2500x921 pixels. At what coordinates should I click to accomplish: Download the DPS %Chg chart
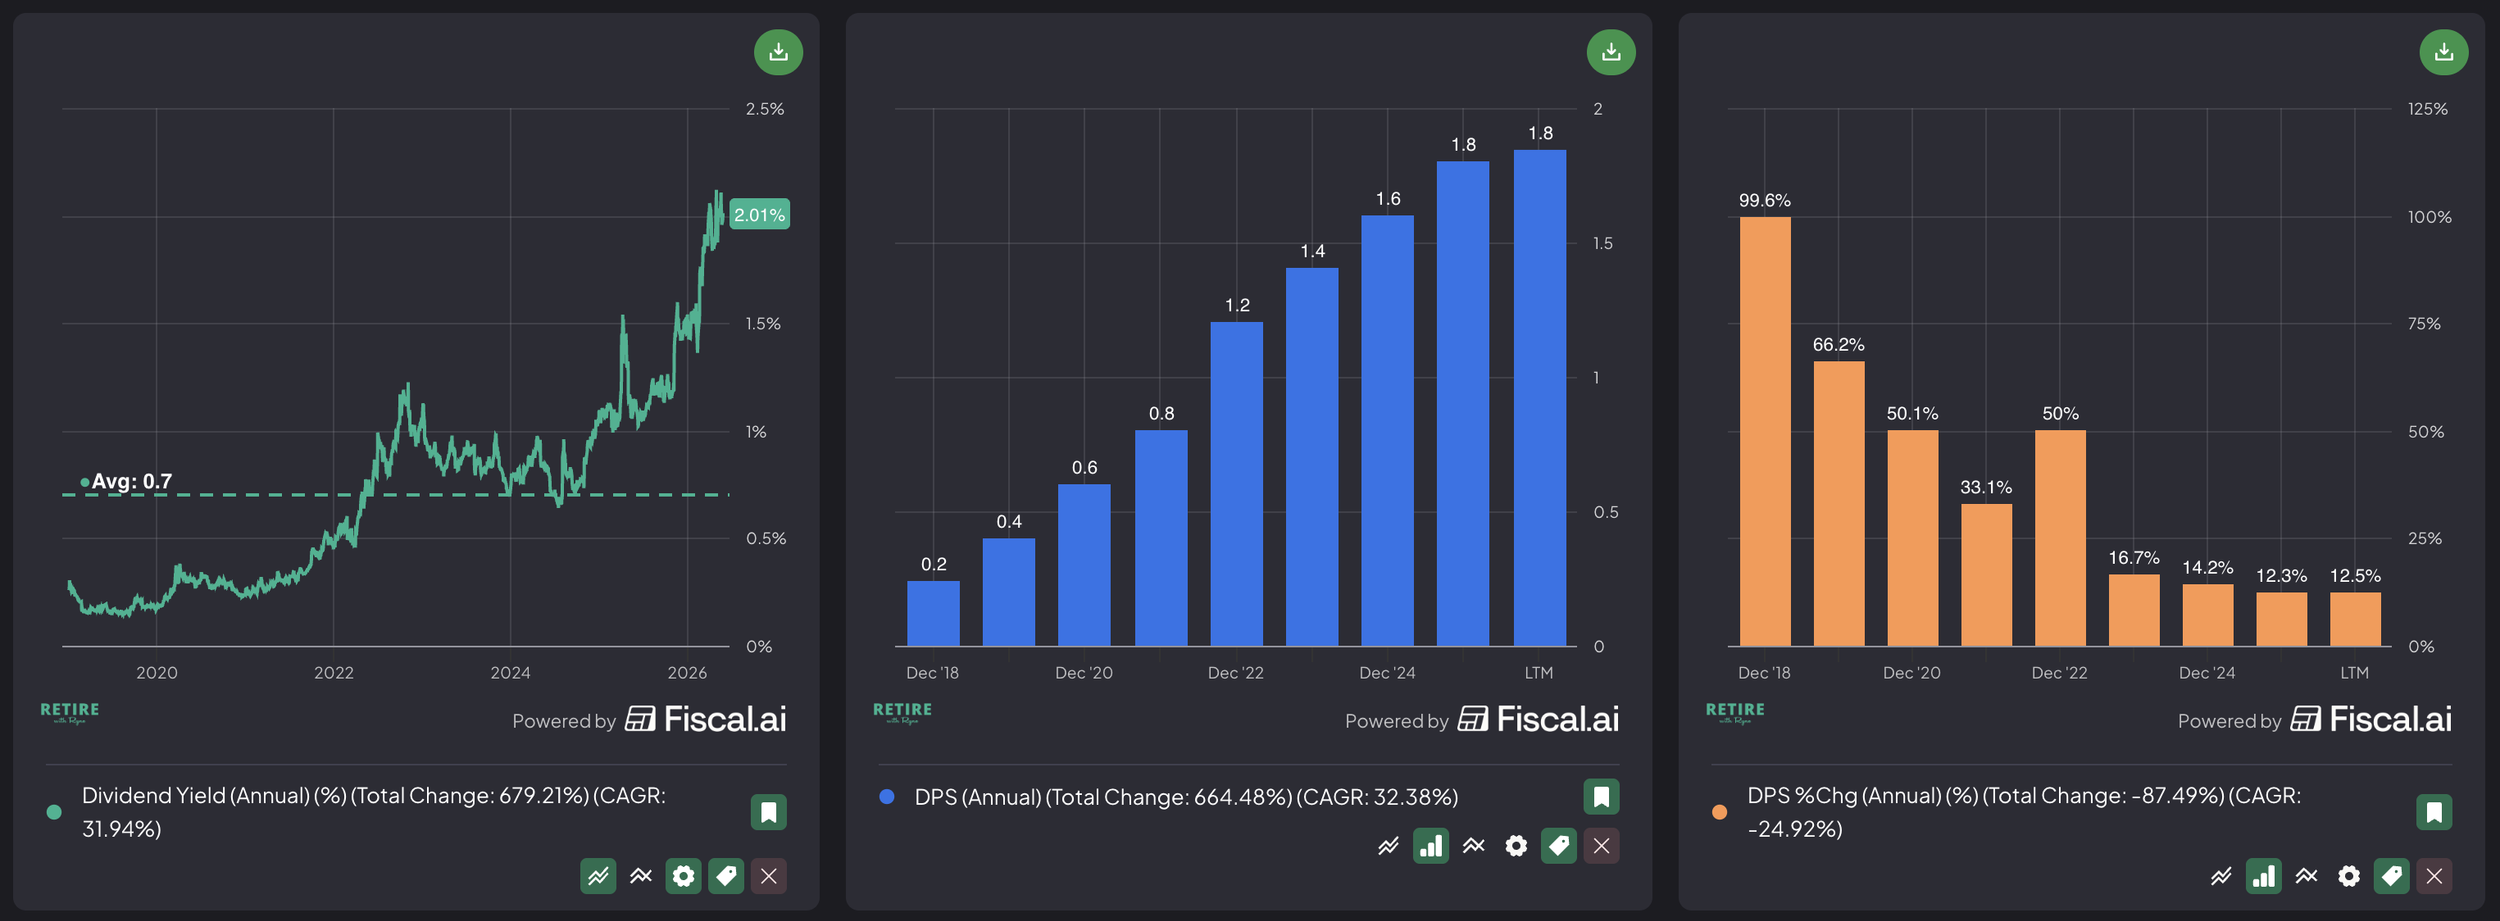click(2444, 52)
